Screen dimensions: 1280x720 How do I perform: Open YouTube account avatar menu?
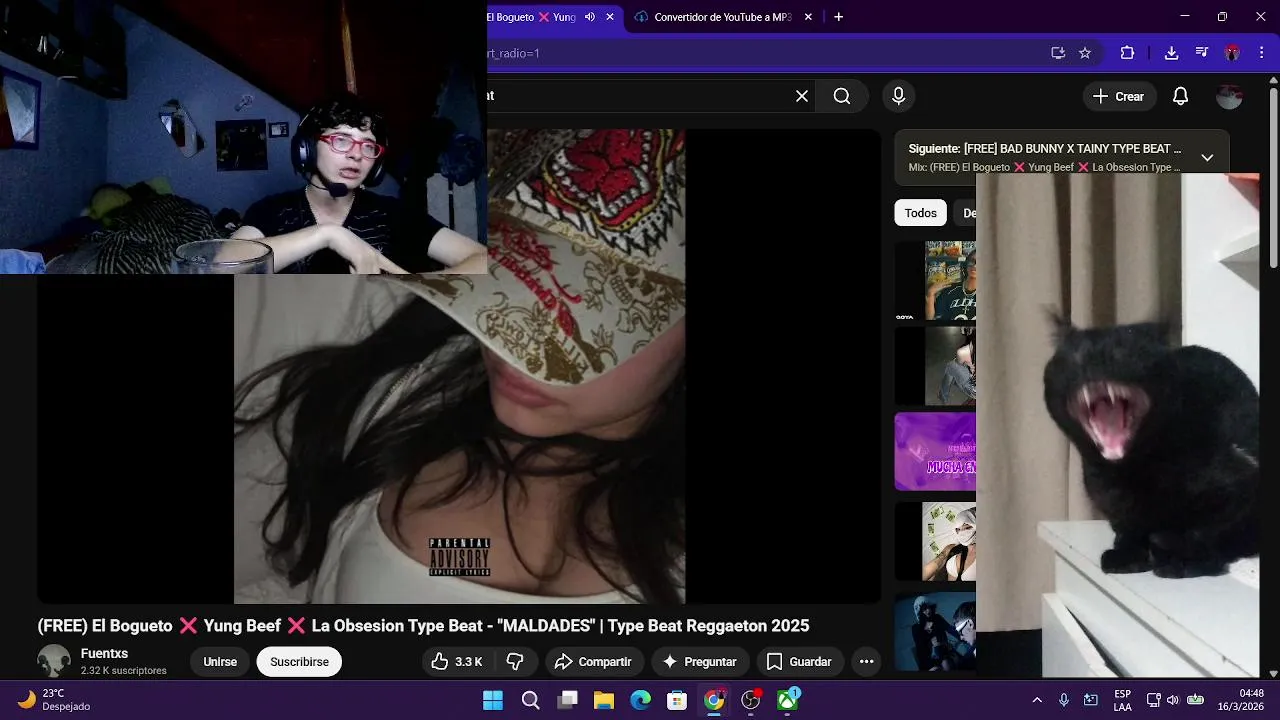click(1229, 96)
